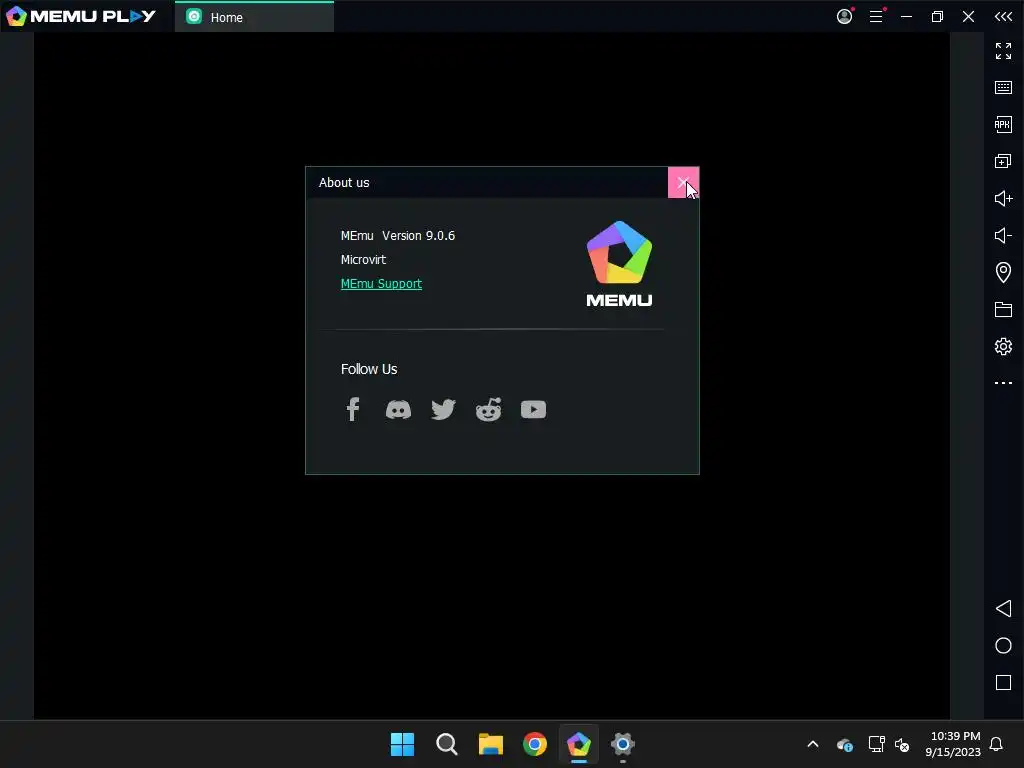Screen dimensions: 1024x768
Task: Open Windows taskbar Search
Action: (x=447, y=744)
